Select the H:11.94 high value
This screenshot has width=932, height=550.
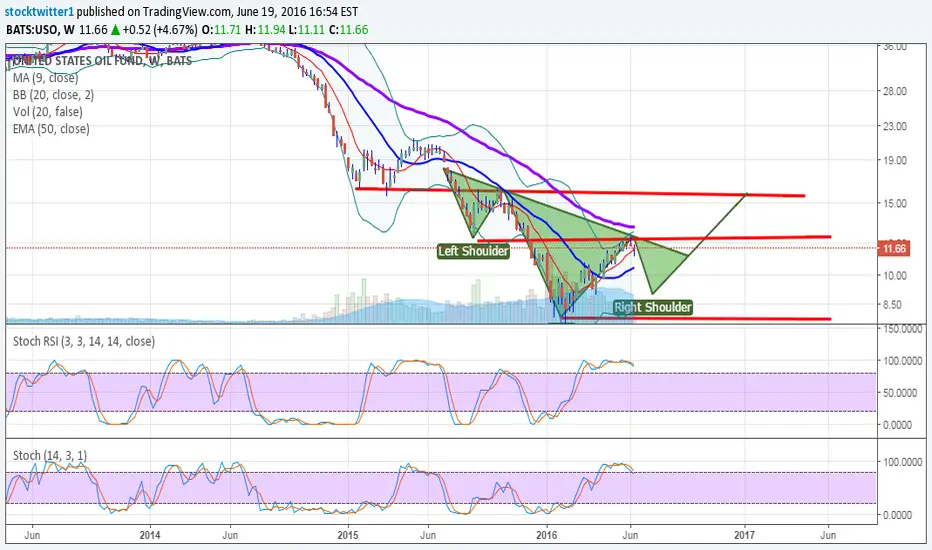(265, 29)
